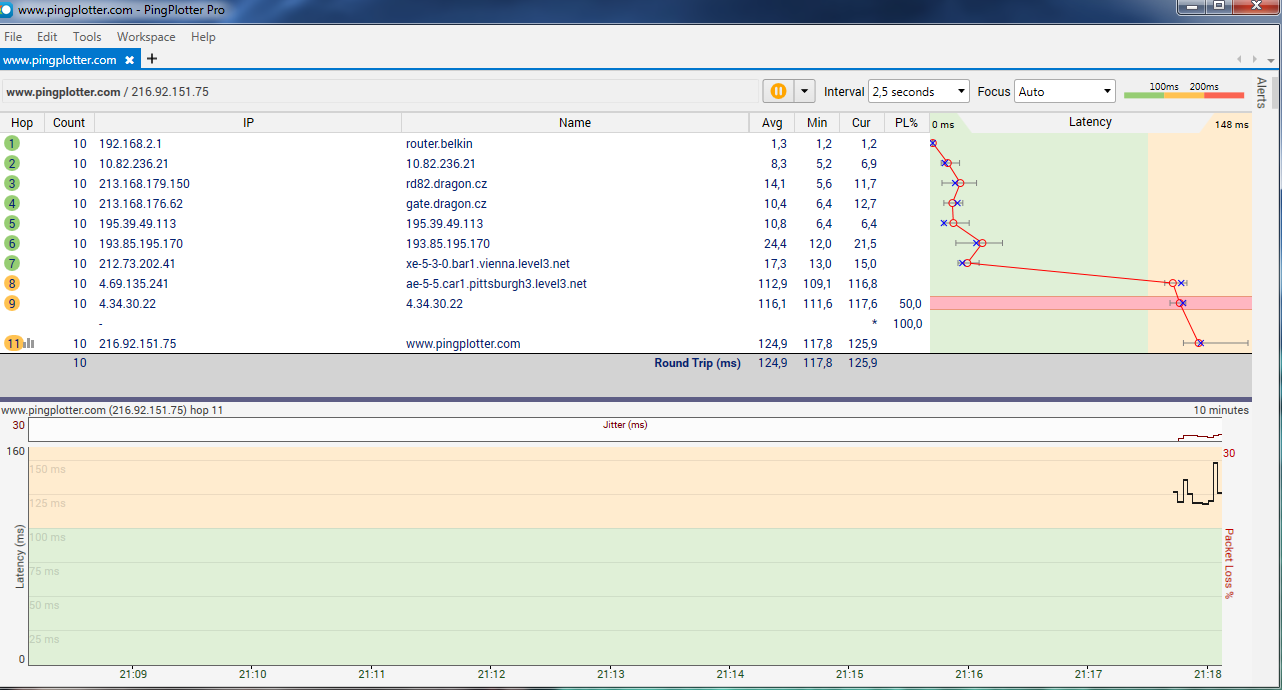
Task: Click hop 8 orange circle icon
Action: click(x=12, y=283)
